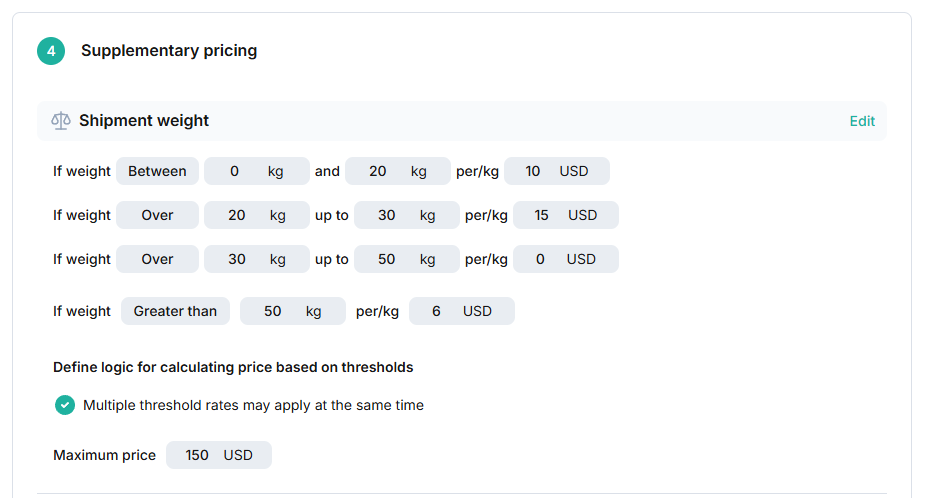Click the Shipment weight header label

144,121
